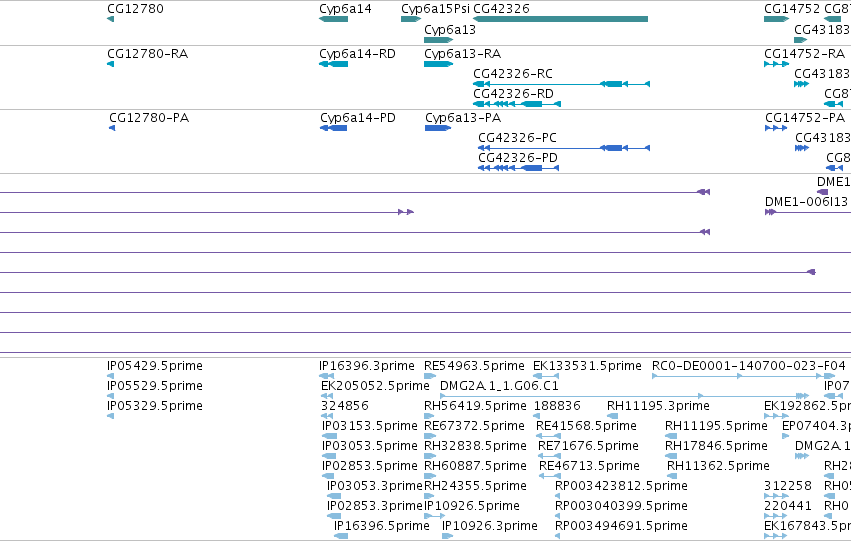Select the 324856 feature label

coord(345,406)
